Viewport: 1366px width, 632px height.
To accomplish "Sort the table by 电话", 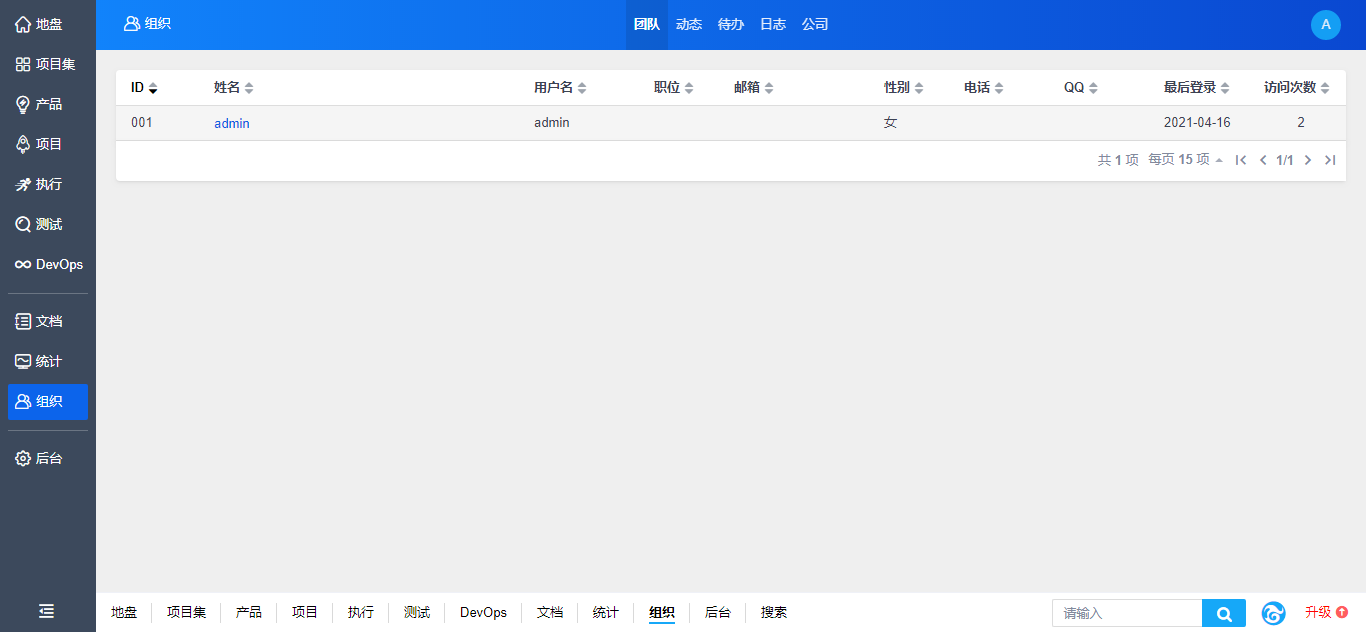I will (984, 88).
